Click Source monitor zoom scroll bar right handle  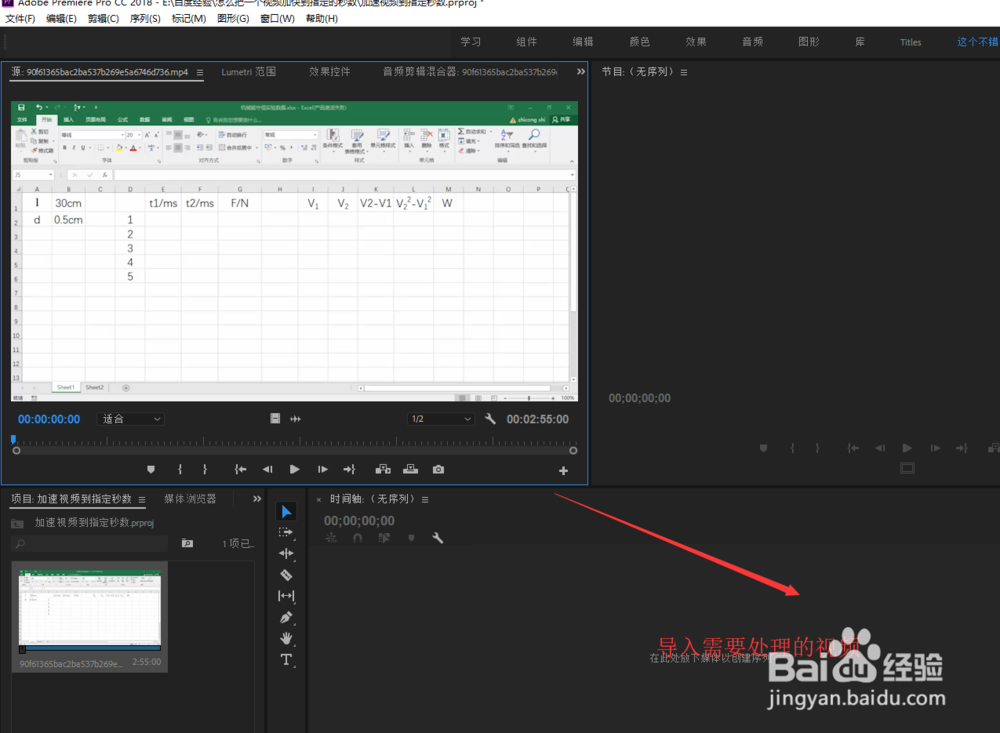coord(573,450)
